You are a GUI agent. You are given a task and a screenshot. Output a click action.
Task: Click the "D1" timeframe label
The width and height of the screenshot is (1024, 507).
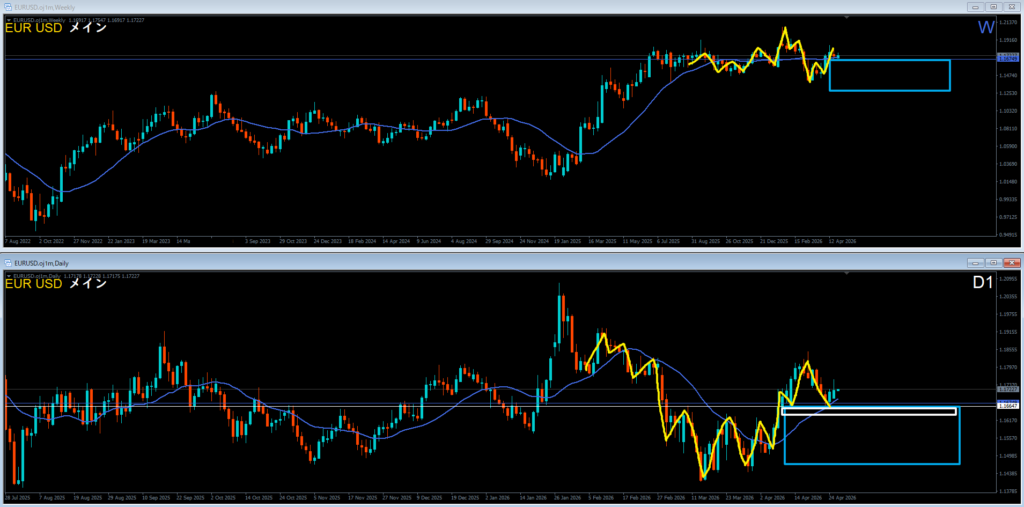[983, 284]
